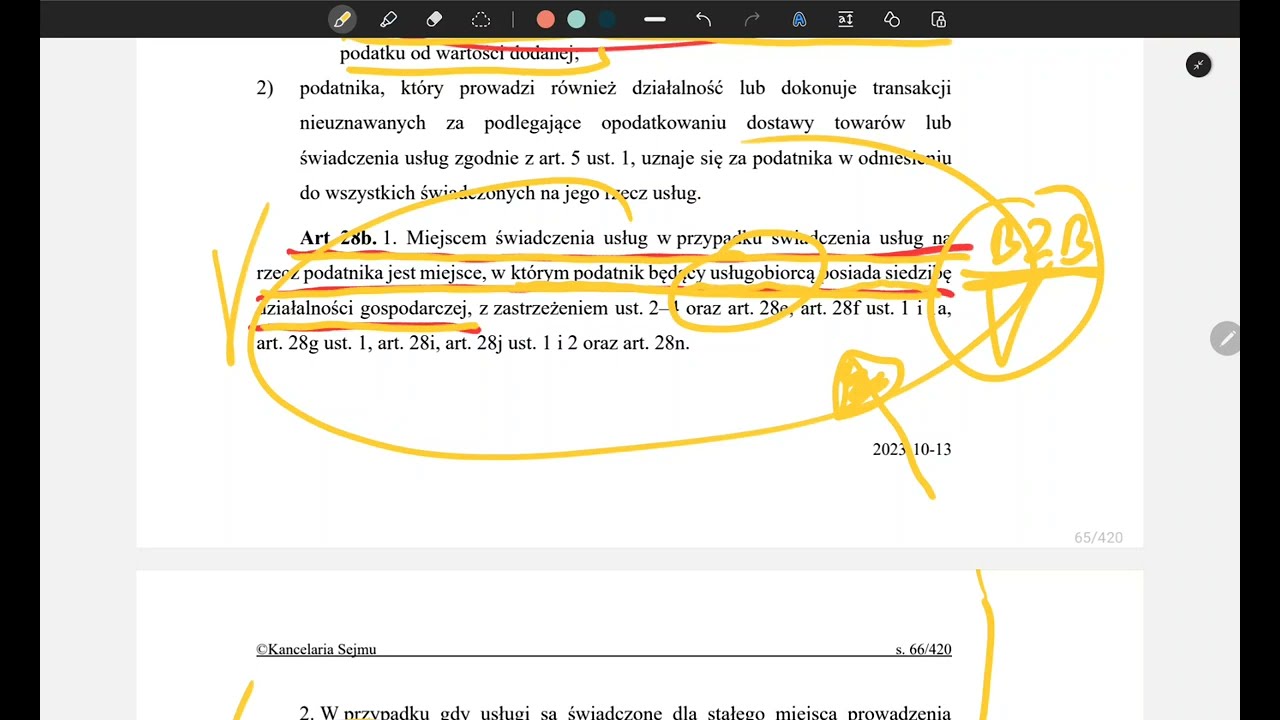Image resolution: width=1280 pixels, height=720 pixels.
Task: Click the text 'art. 28g ust. 1, art. 28i'
Action: tap(347, 343)
